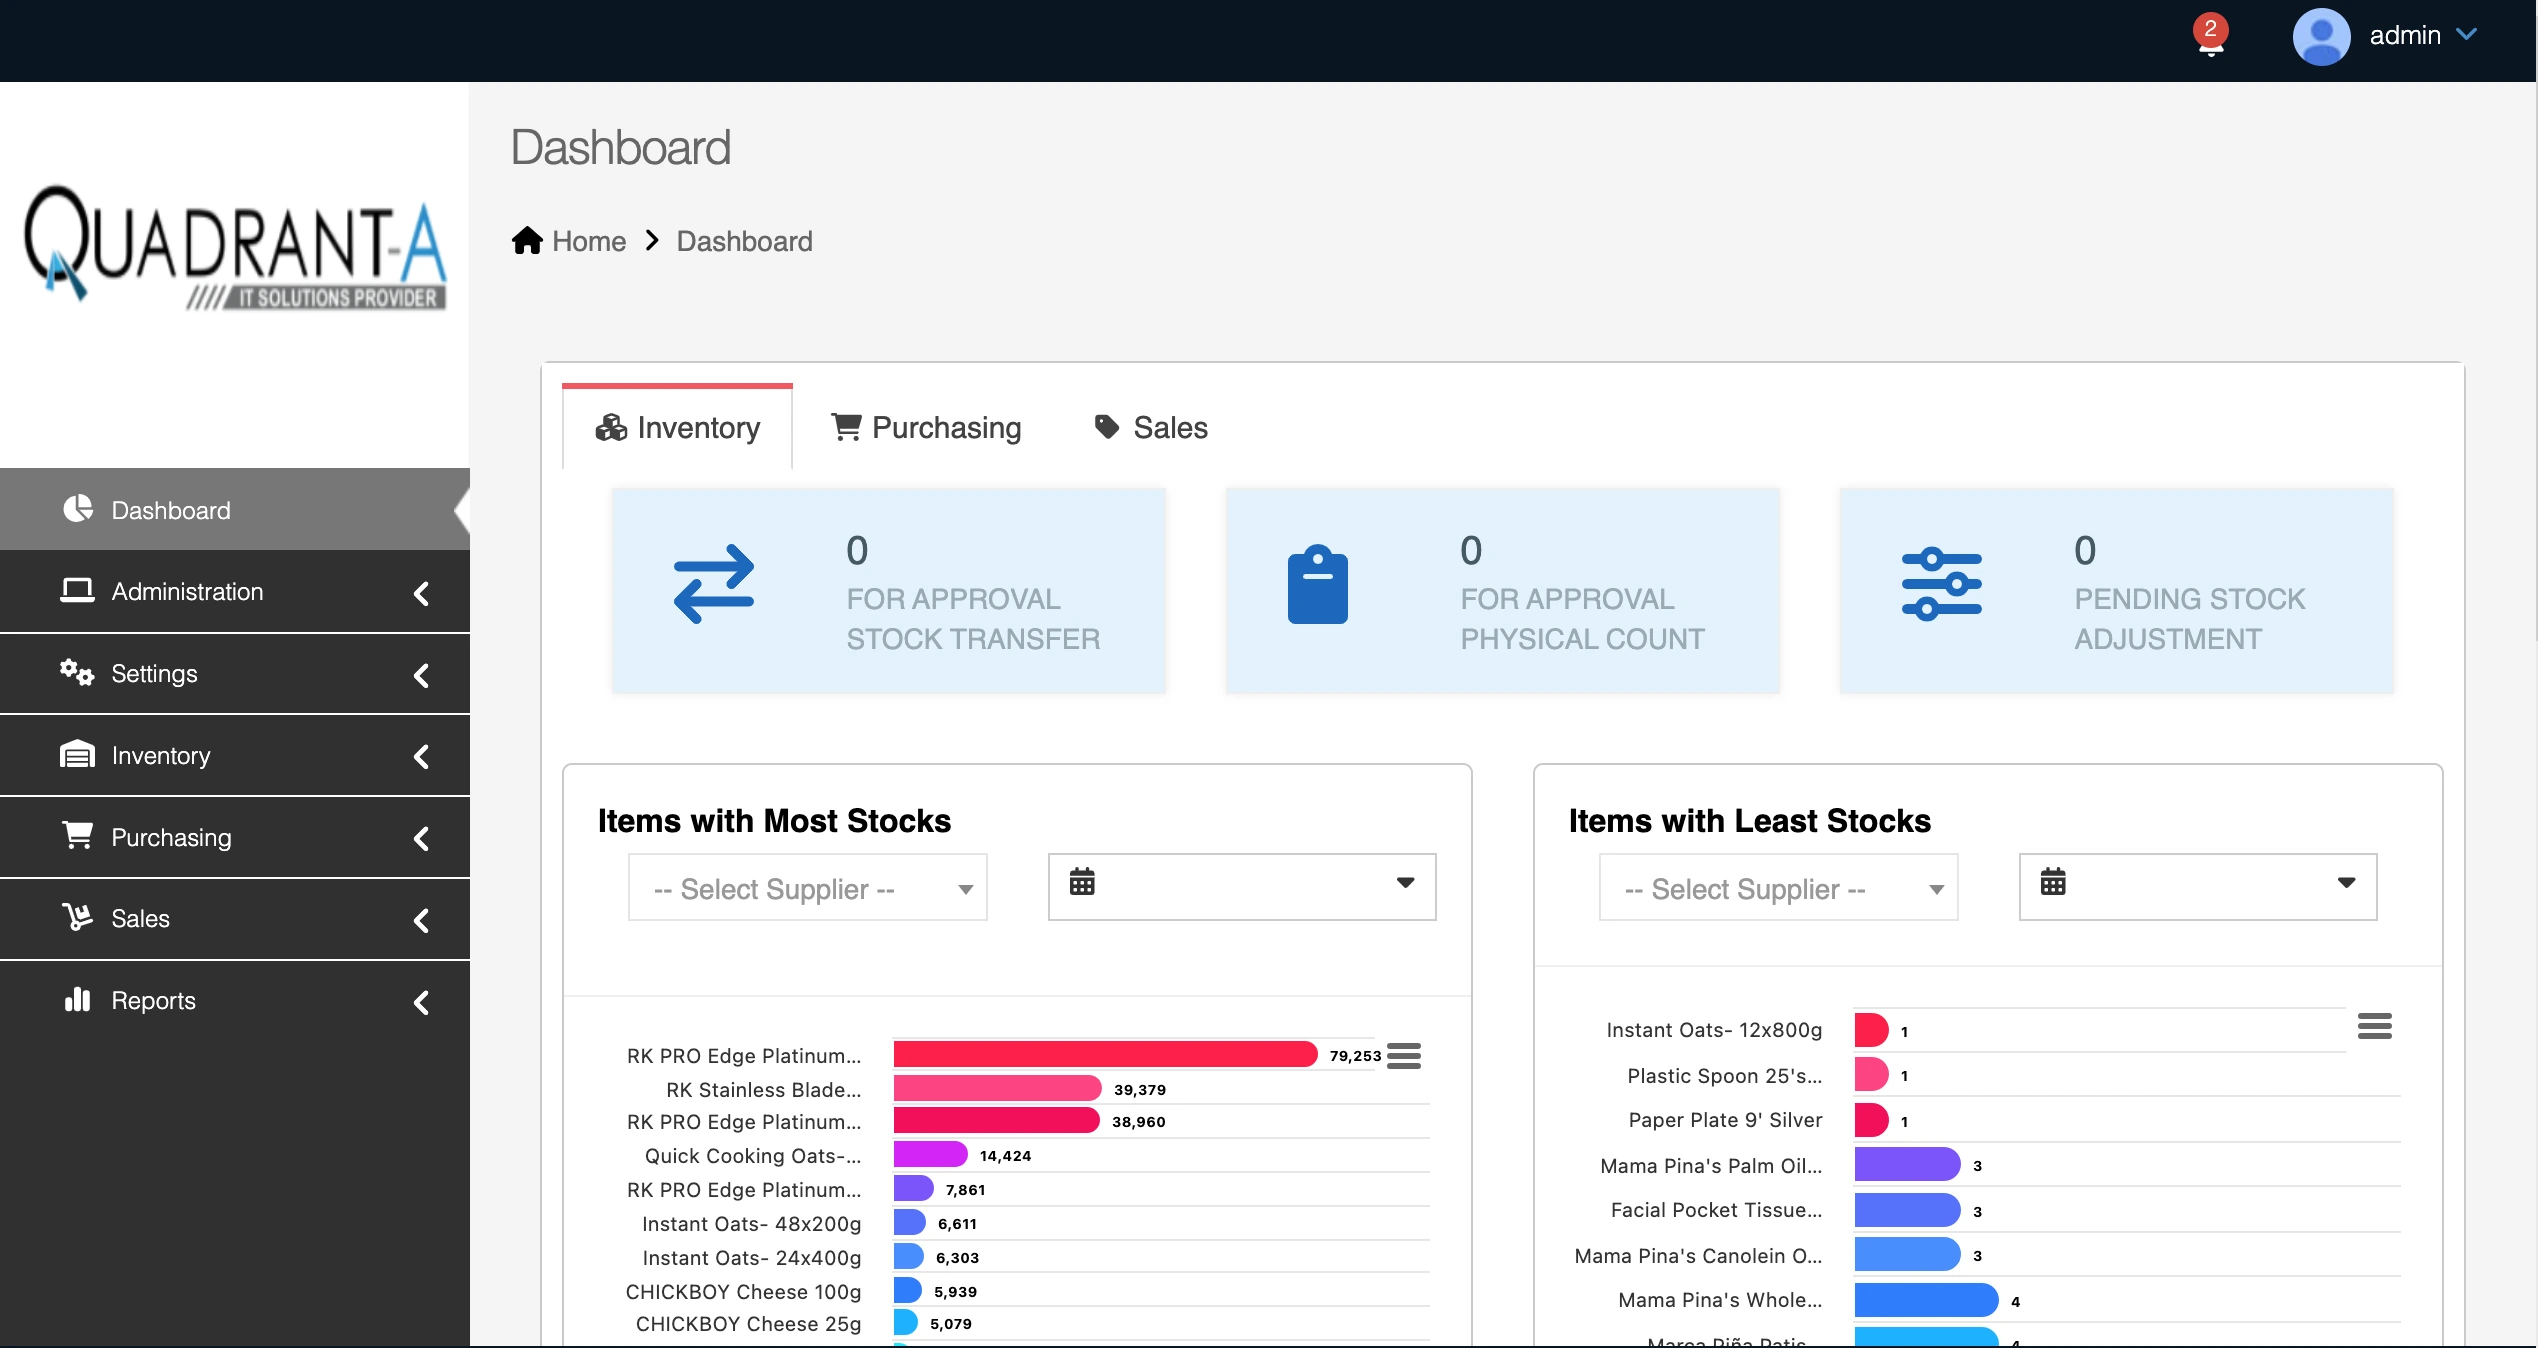Select the Inventory warehouse icon in sidebar
The height and width of the screenshot is (1348, 2538).
[78, 755]
